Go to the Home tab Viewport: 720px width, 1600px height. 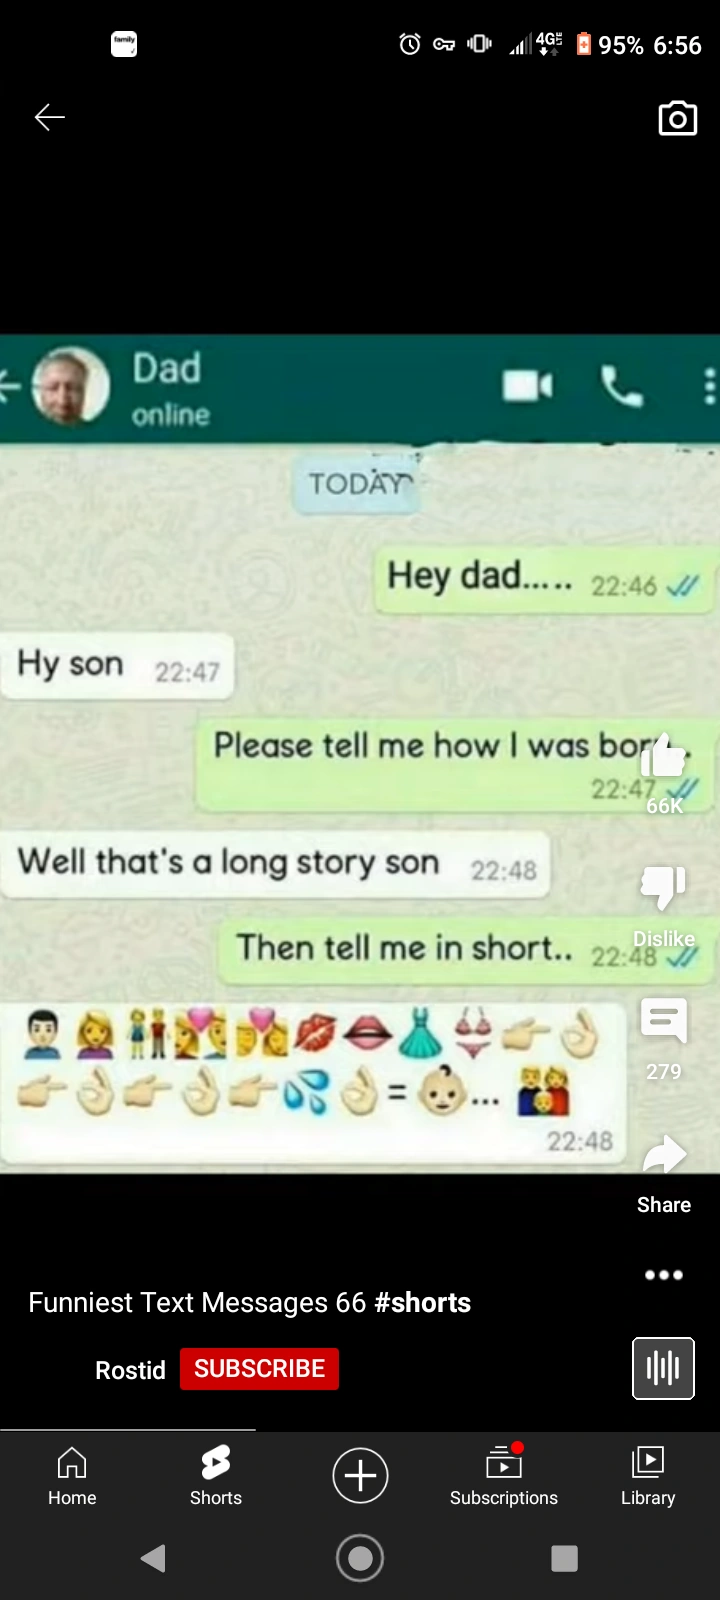click(72, 1476)
